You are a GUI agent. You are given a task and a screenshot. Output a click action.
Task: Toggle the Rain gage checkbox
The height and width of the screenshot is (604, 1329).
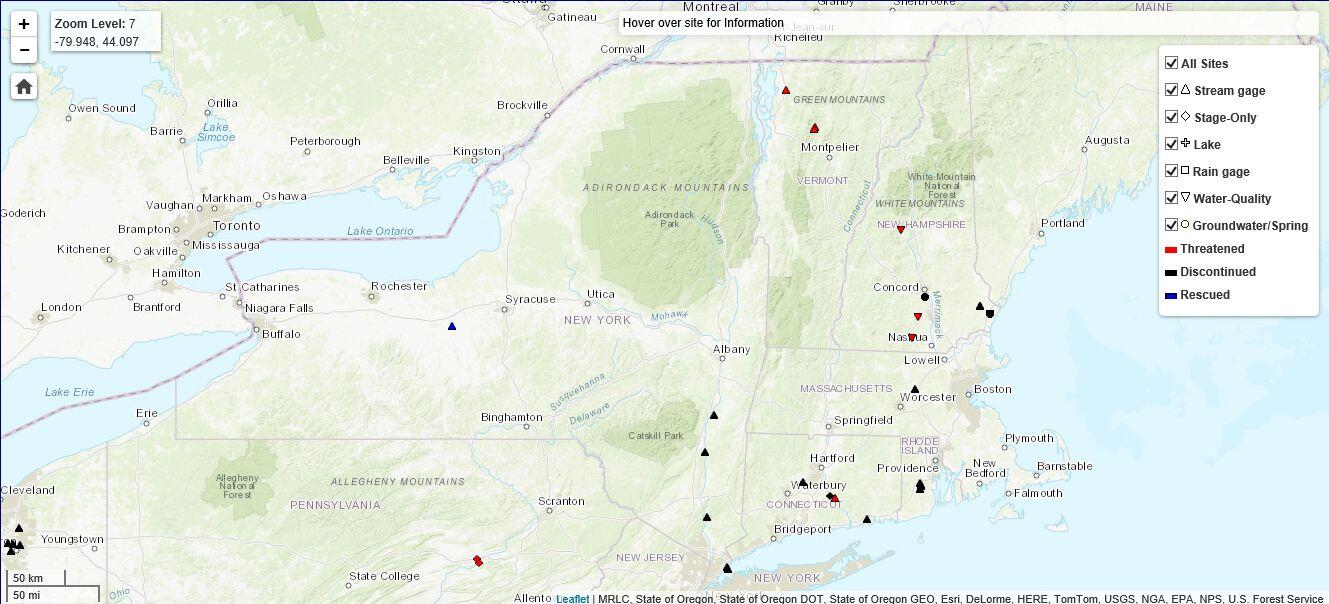pyautogui.click(x=1172, y=171)
